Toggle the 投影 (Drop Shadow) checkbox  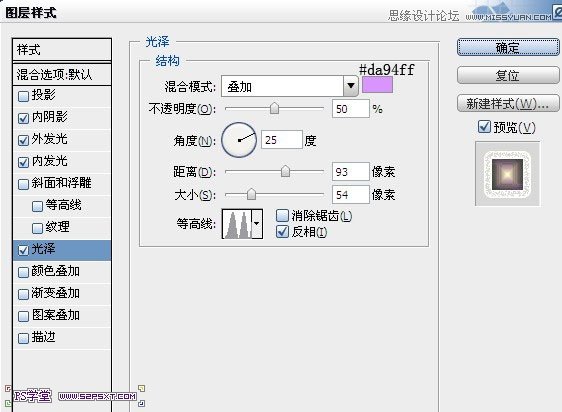23,96
